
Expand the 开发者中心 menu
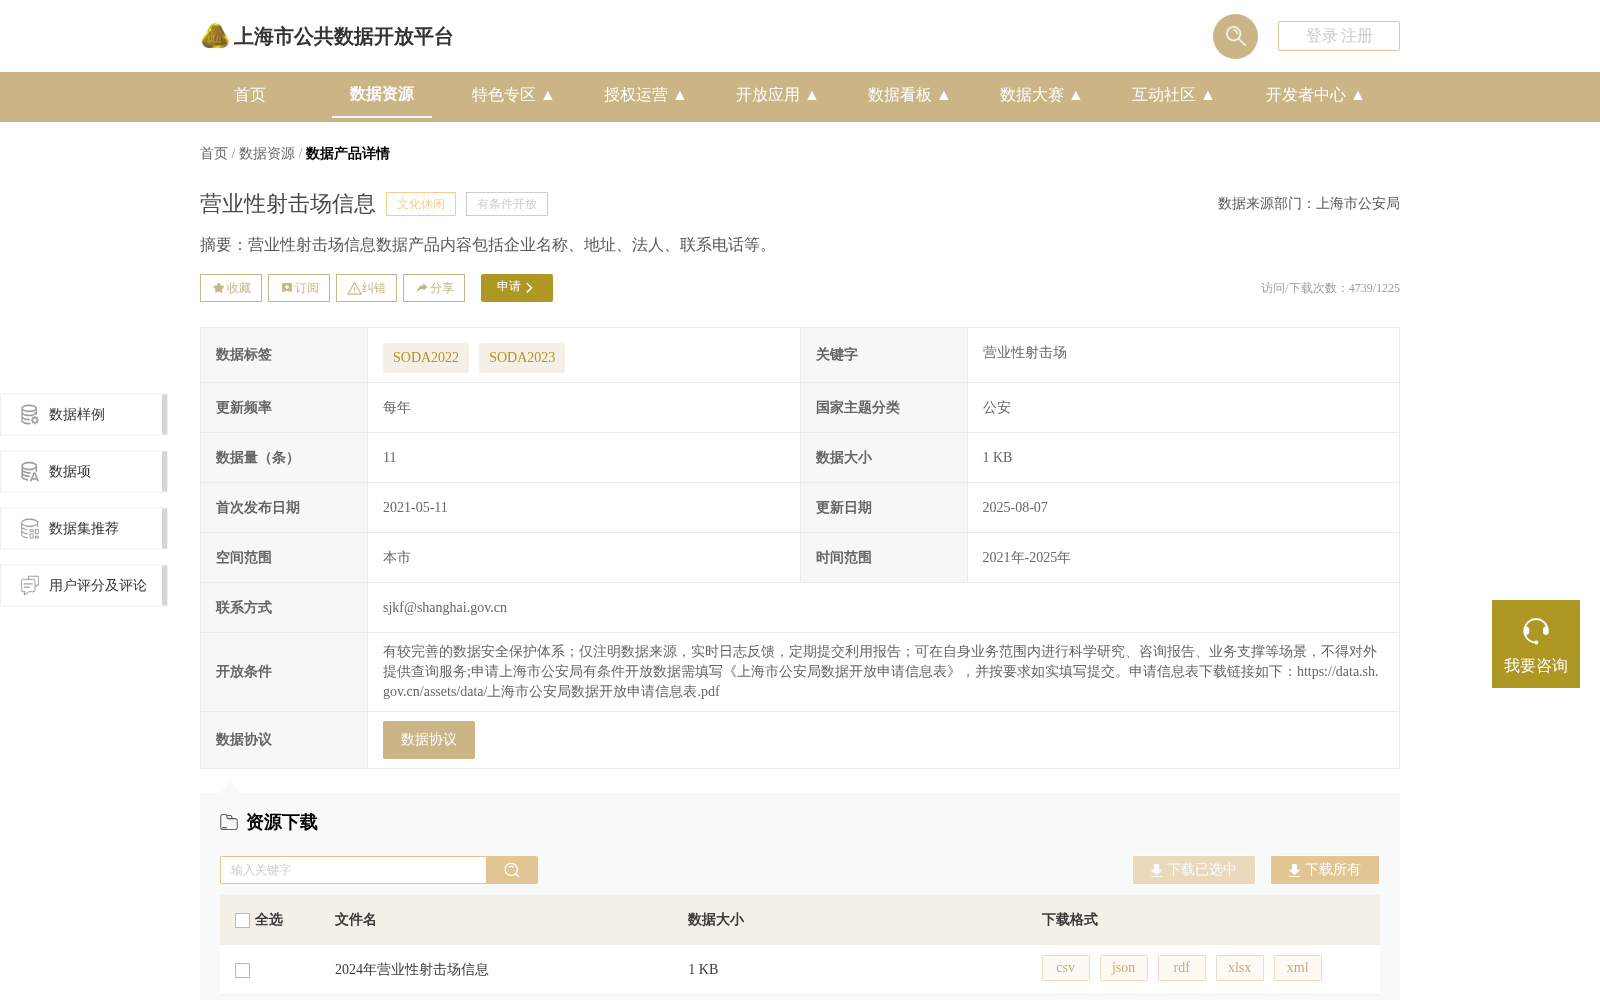point(1315,95)
